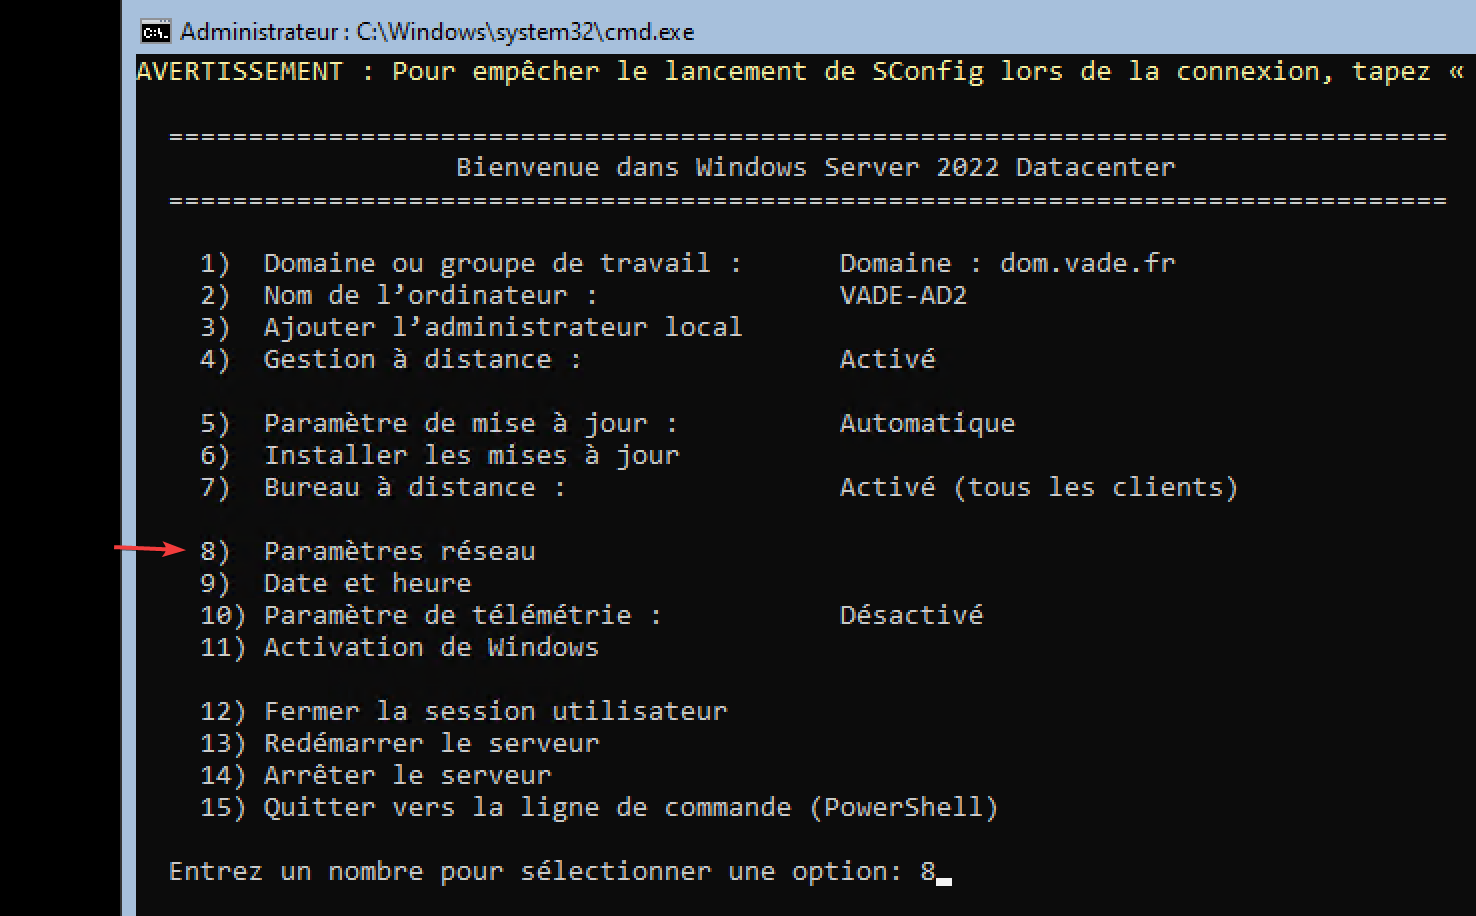Click 'Gestion à distance' option text
Viewport: 1476px width, 916px height.
422,359
